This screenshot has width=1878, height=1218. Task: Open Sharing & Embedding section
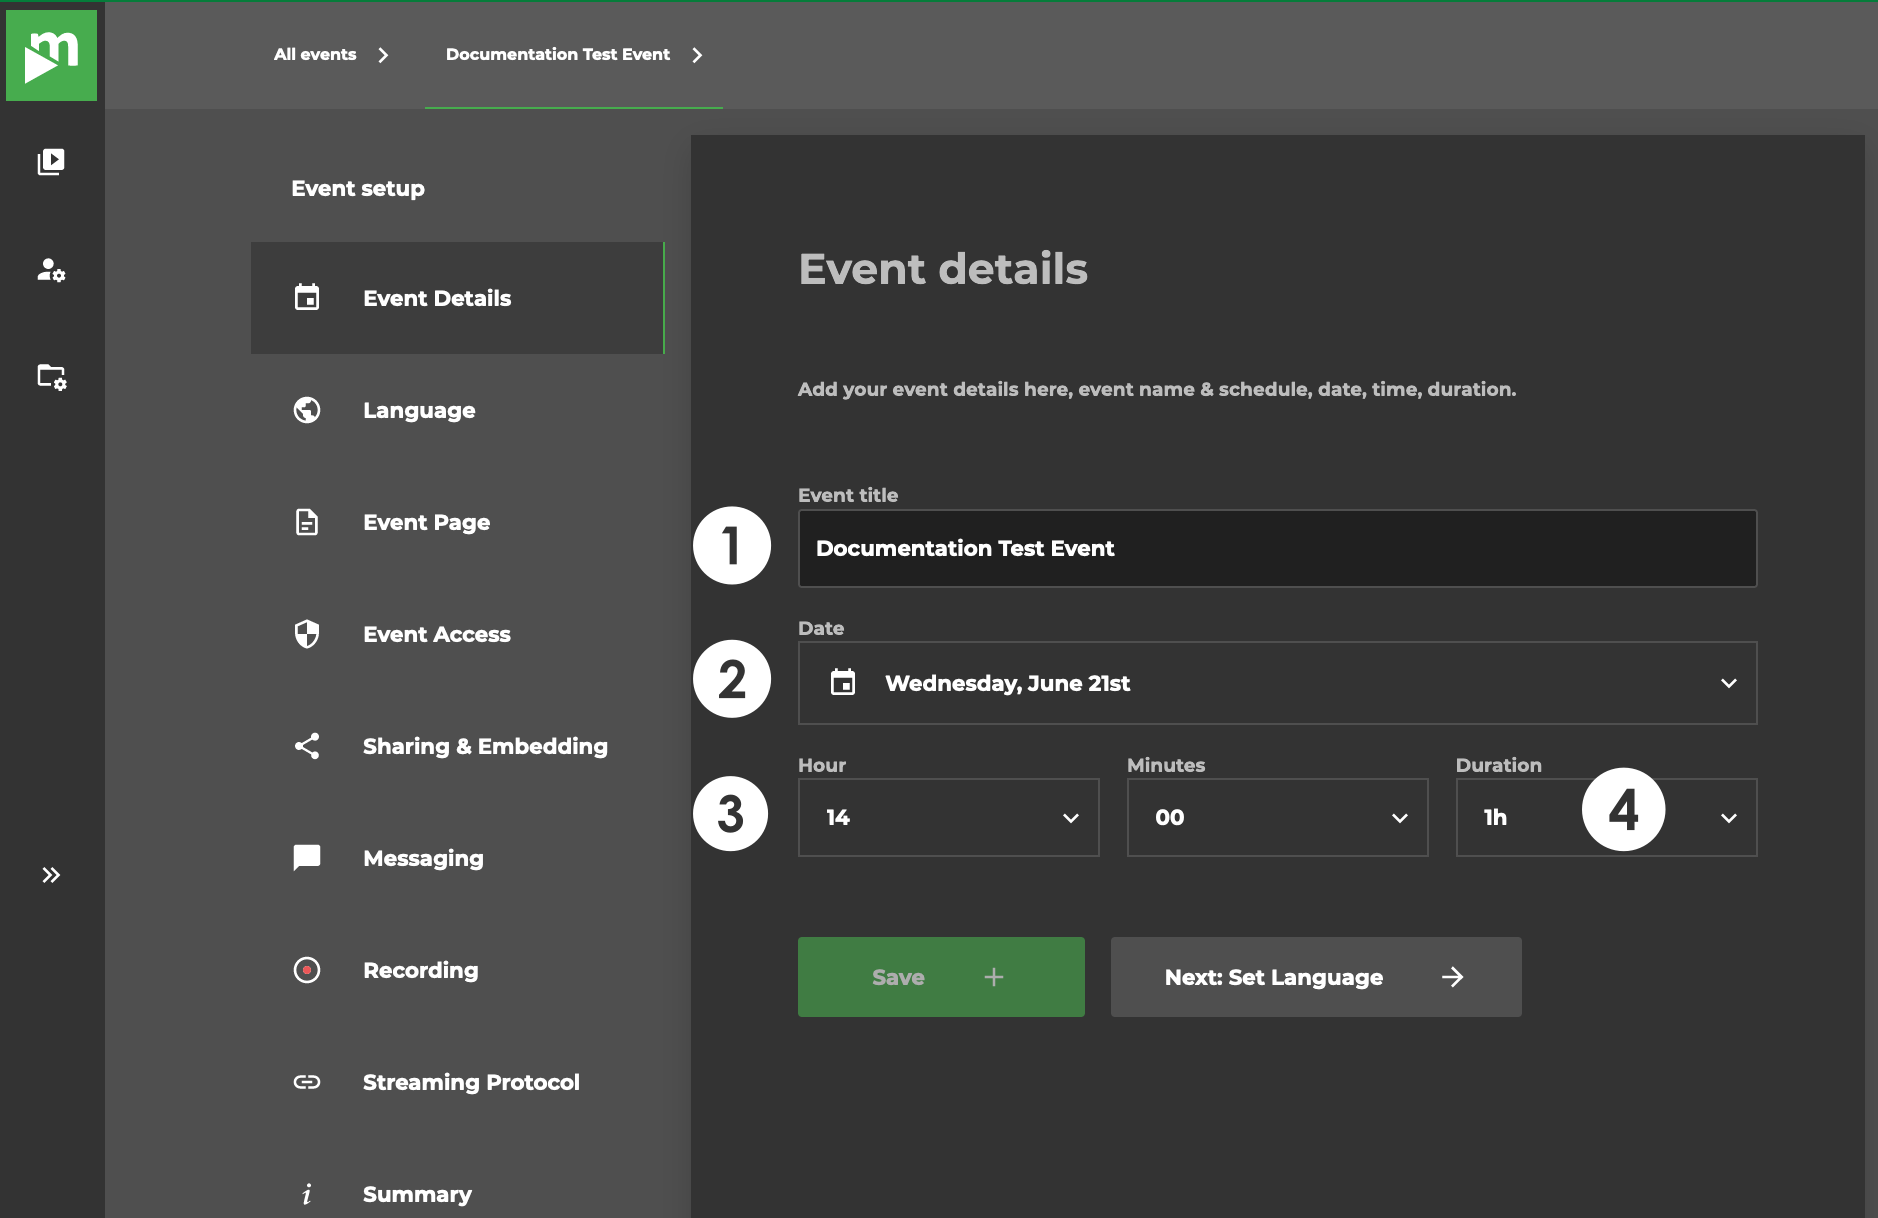458,746
